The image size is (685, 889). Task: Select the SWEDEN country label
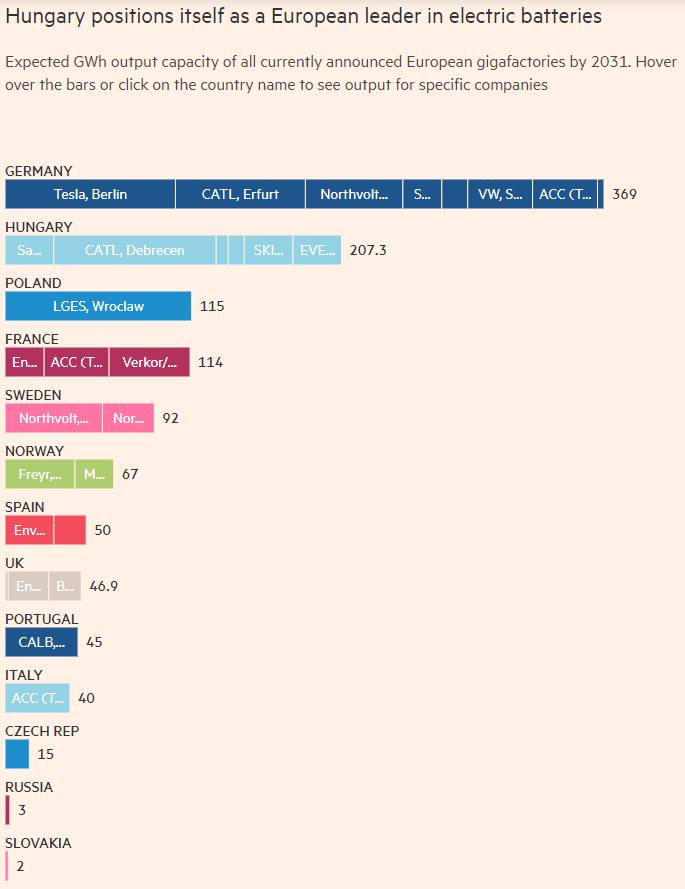point(33,395)
